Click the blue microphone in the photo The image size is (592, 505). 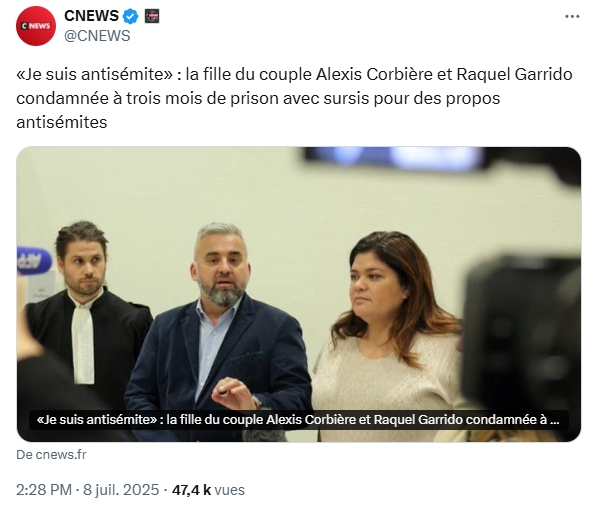pos(33,261)
